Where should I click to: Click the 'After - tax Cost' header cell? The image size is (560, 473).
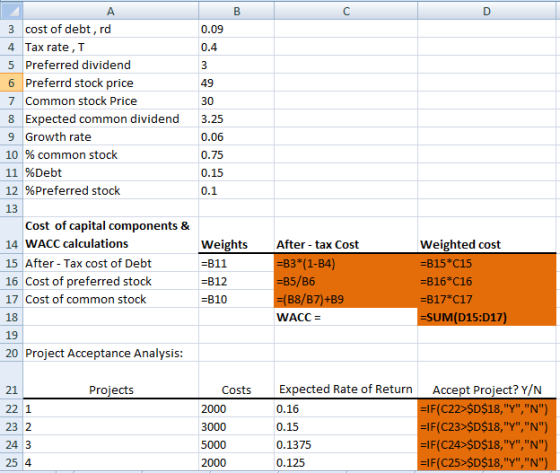[346, 235]
